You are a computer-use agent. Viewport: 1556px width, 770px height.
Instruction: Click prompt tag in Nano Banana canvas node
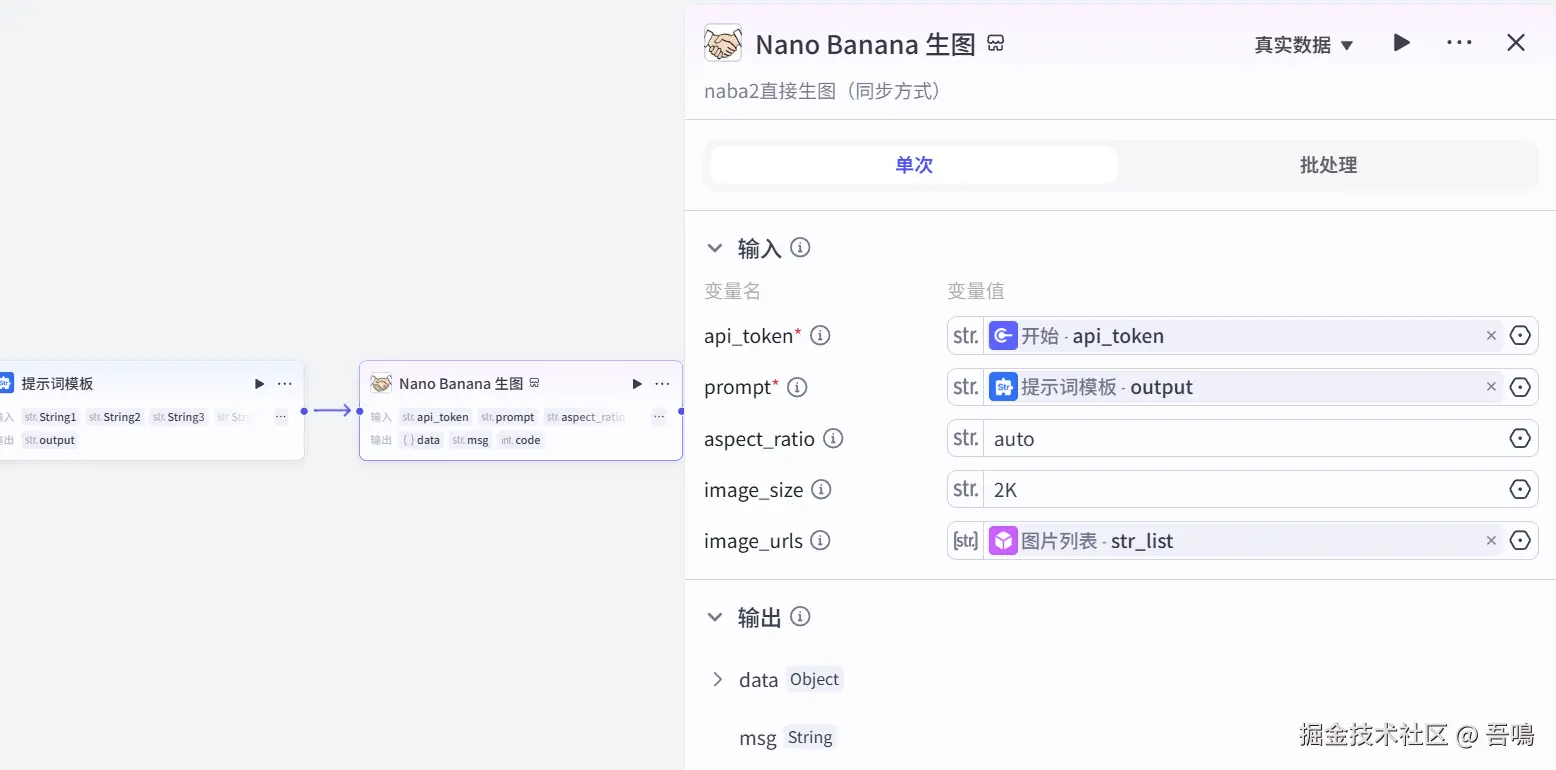coord(507,417)
